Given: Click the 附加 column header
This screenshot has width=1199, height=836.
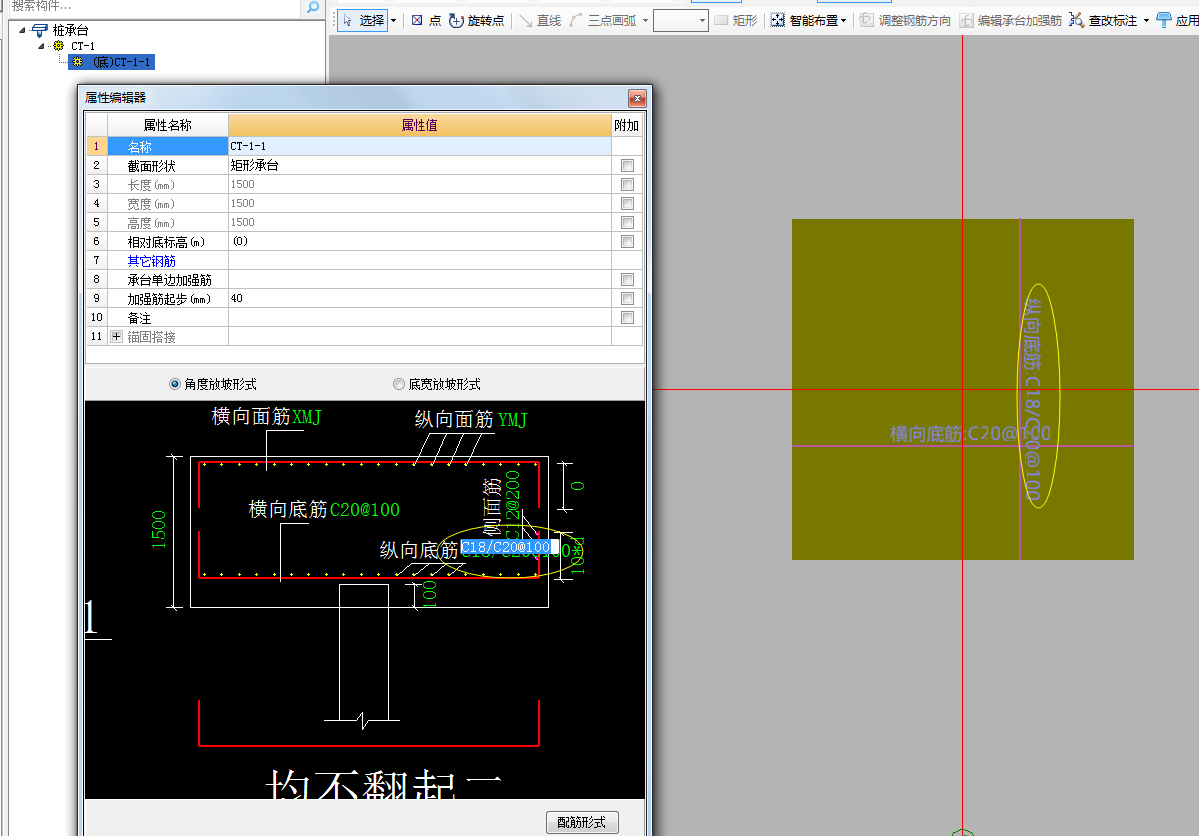Looking at the screenshot, I should pos(626,125).
